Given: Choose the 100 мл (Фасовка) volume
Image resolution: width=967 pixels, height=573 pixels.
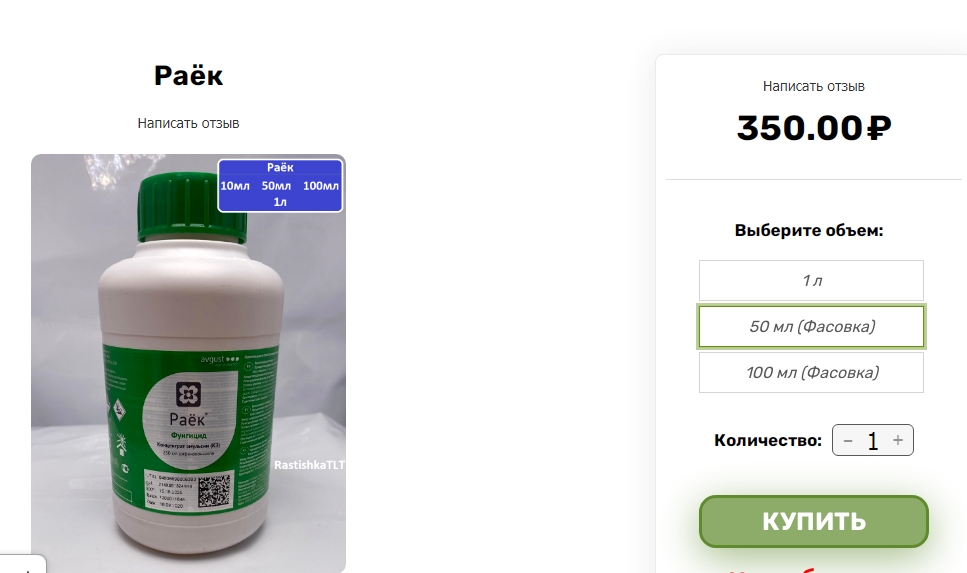Looking at the screenshot, I should tap(811, 373).
